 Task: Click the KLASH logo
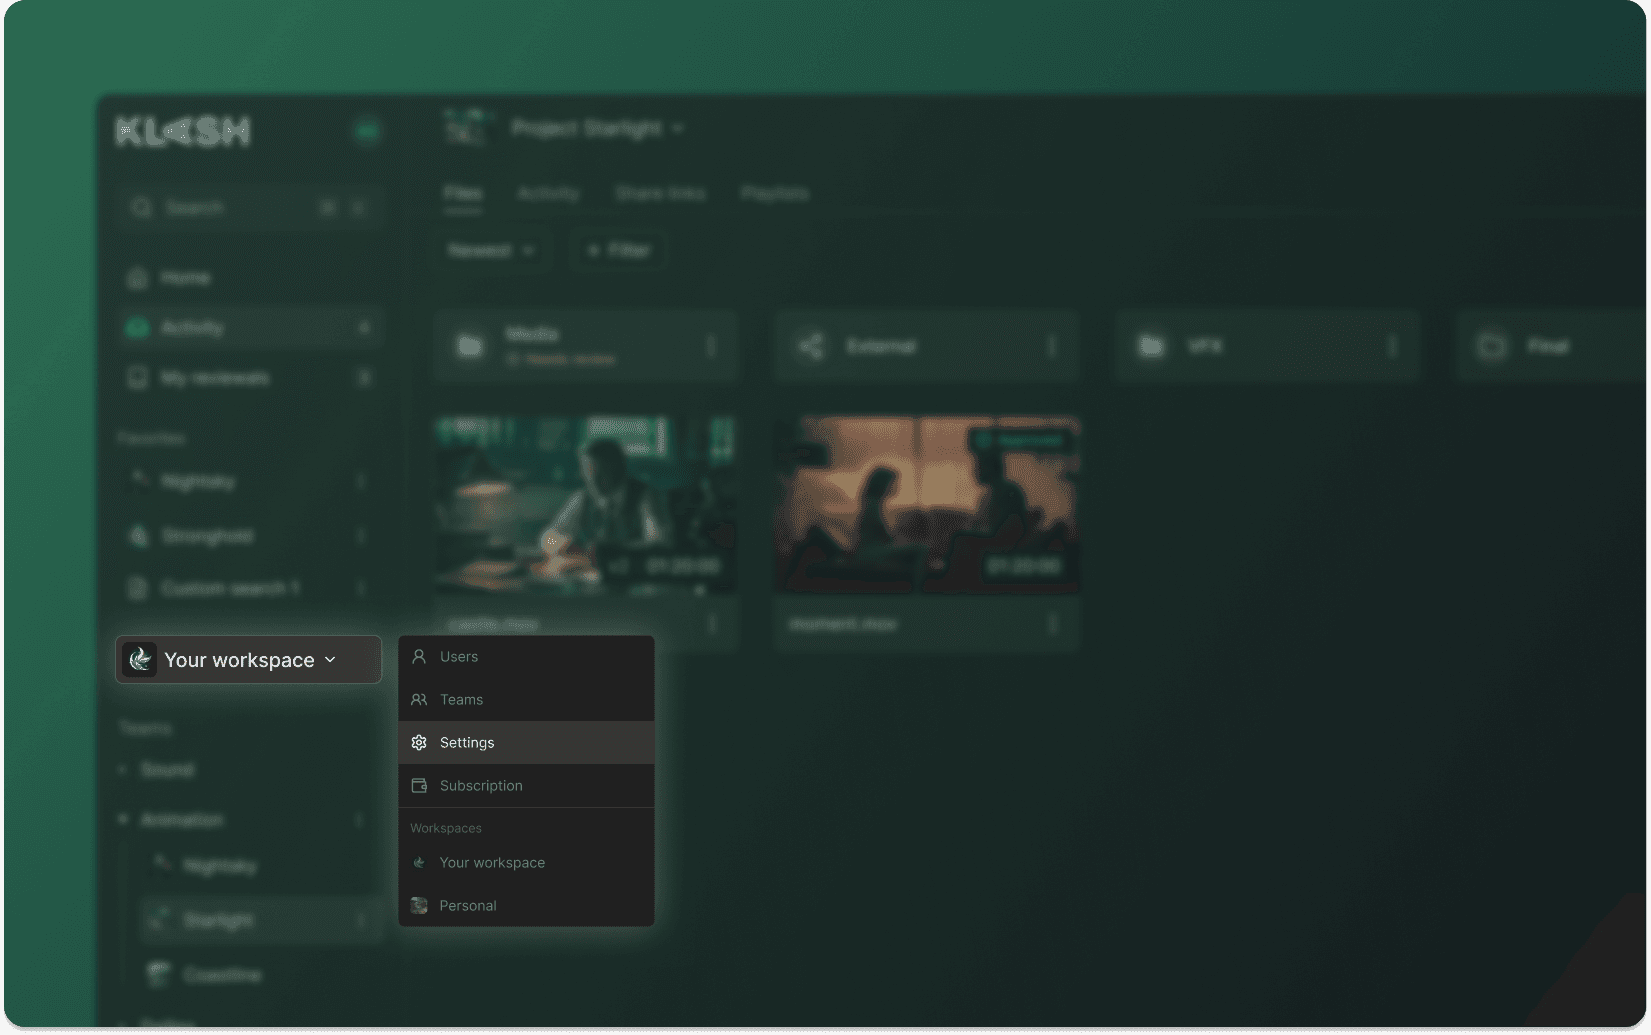[183, 131]
